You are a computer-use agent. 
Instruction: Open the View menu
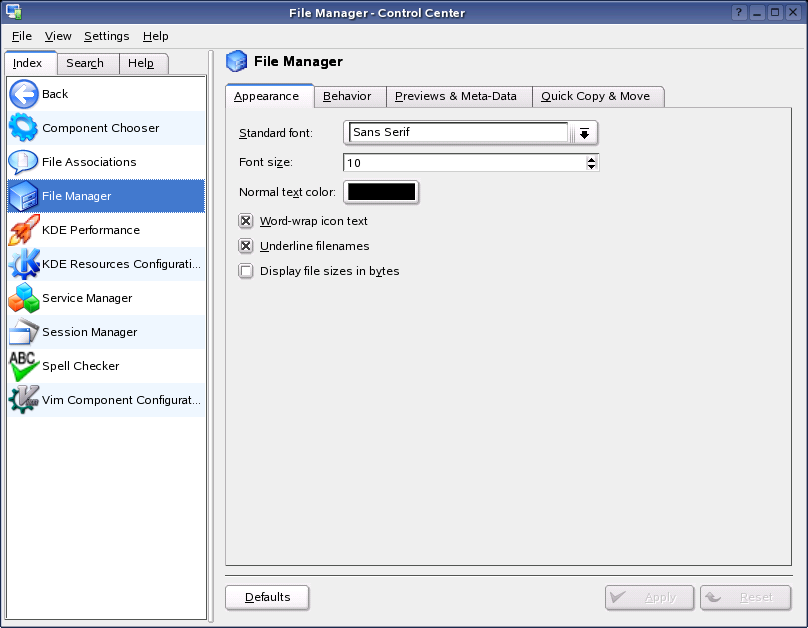click(x=58, y=36)
